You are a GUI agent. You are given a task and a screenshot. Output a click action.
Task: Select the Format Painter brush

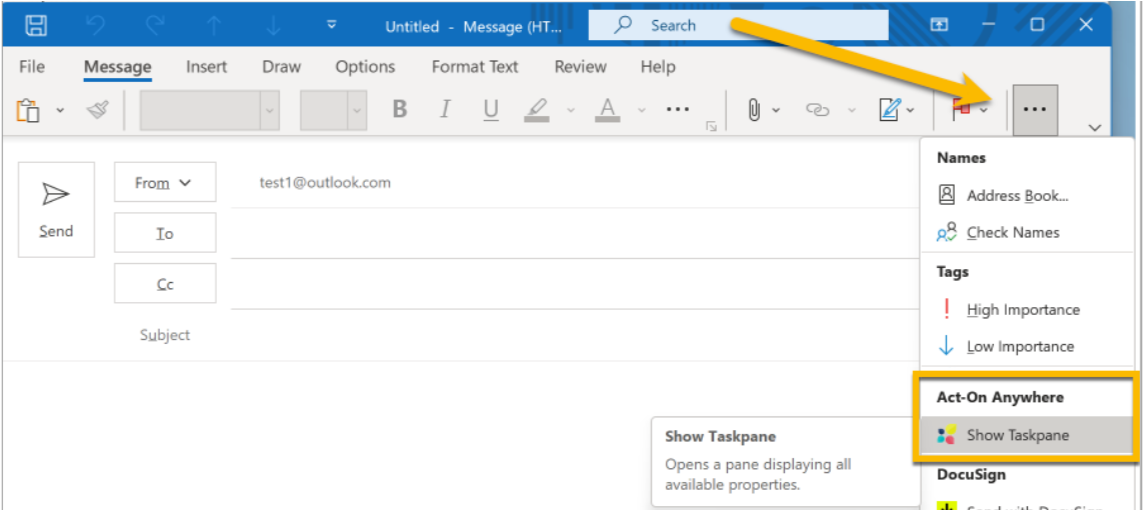pyautogui.click(x=97, y=110)
